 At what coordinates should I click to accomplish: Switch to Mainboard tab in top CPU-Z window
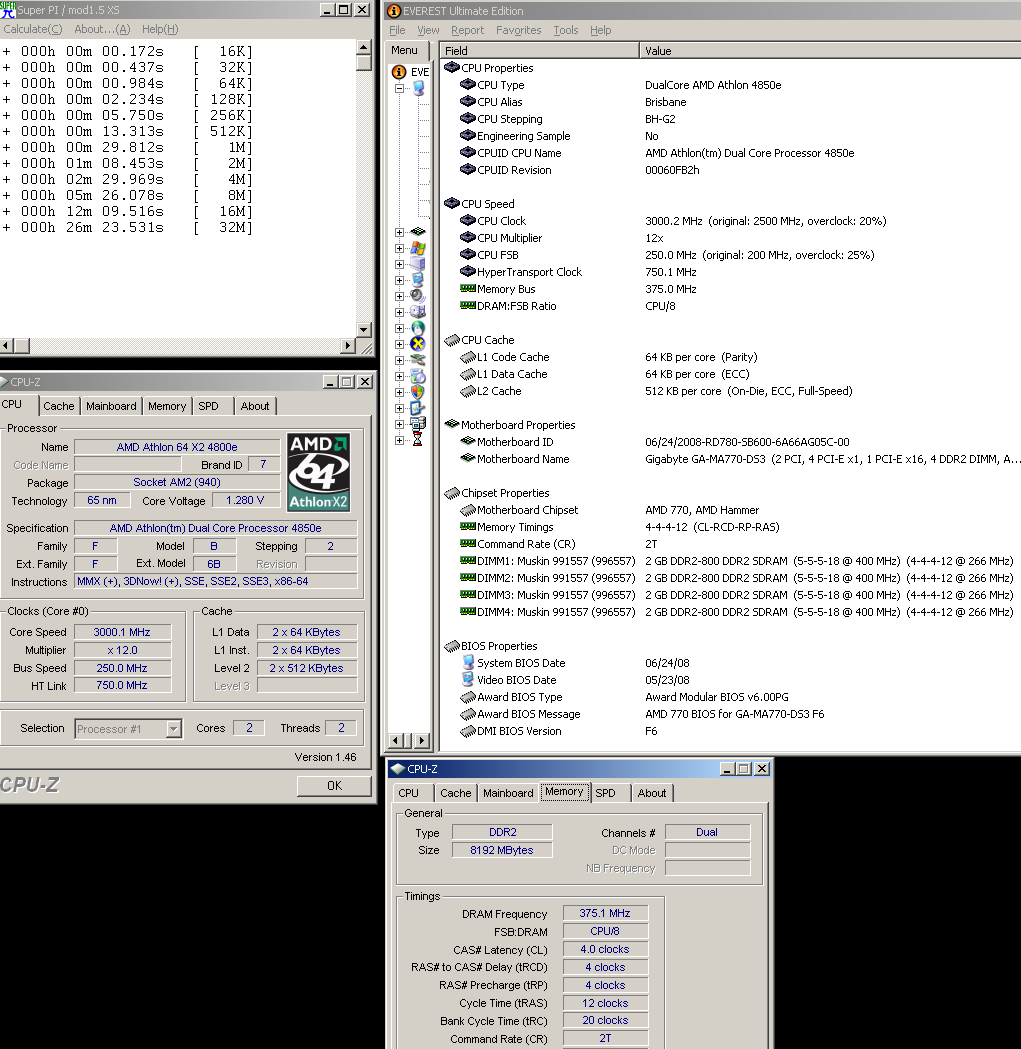tap(111, 406)
